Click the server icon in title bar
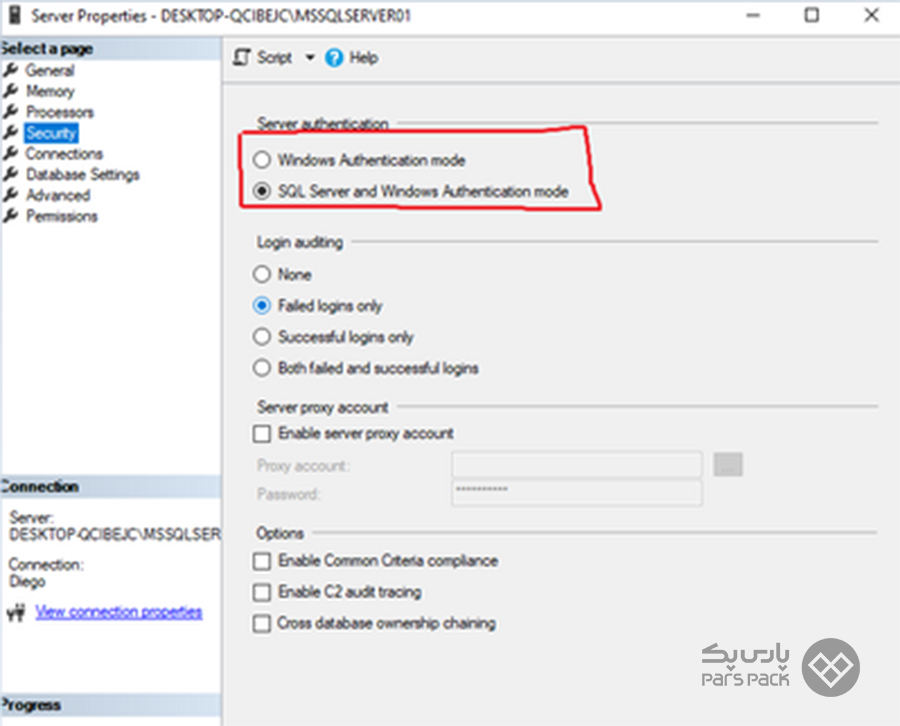Screen dimensions: 900x726 click(14, 15)
